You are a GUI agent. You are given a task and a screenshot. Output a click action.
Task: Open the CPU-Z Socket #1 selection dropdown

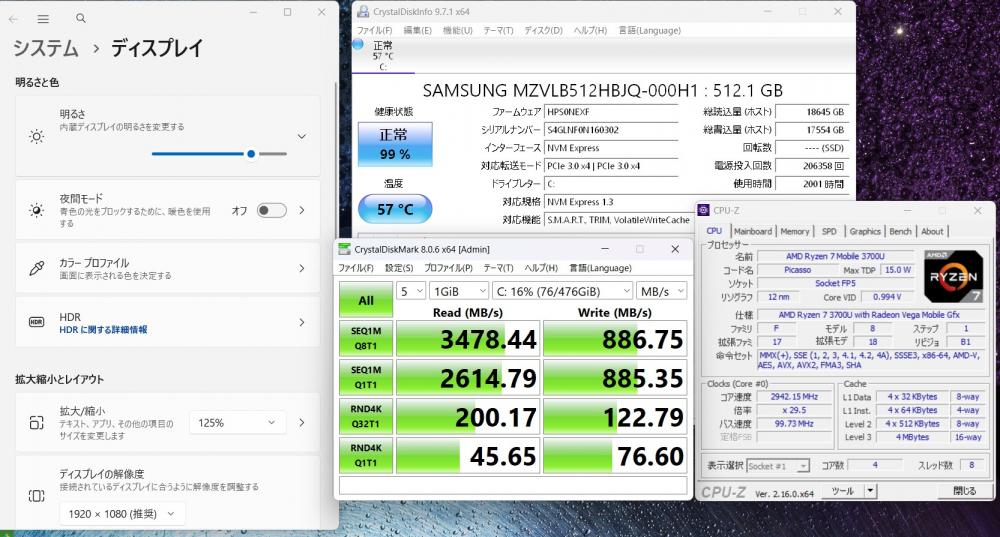click(777, 466)
